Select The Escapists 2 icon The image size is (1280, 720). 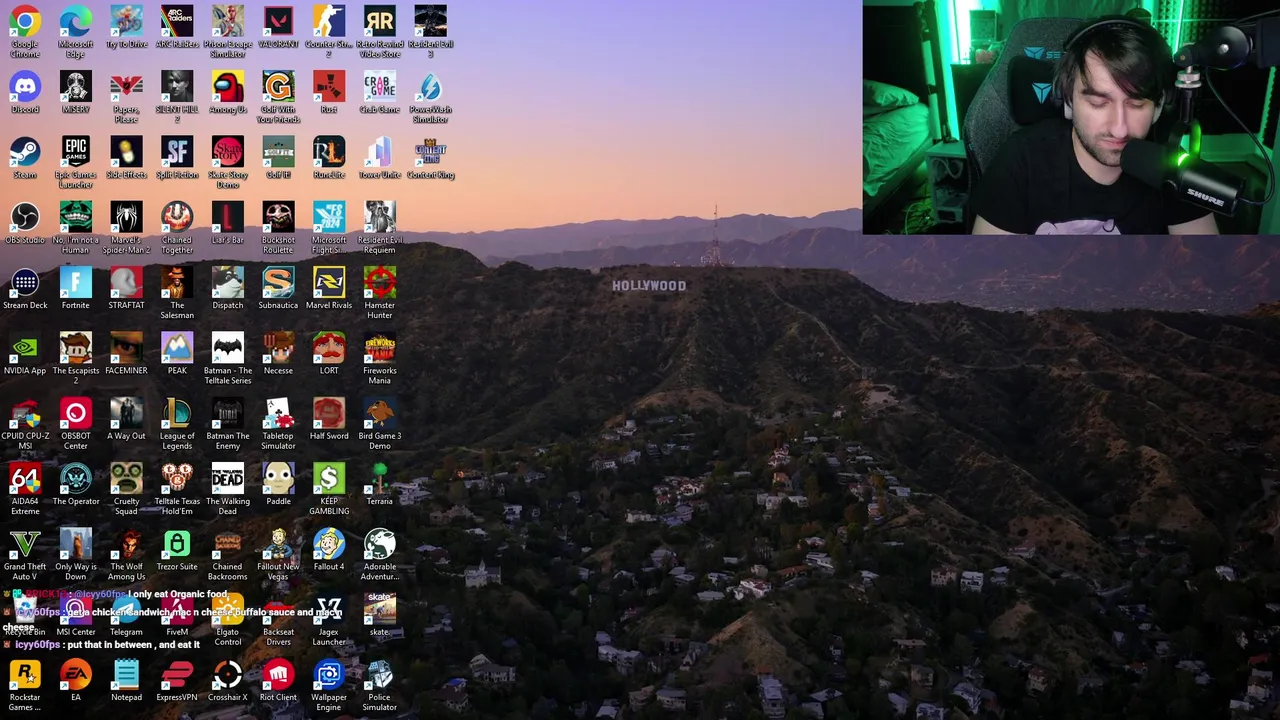75,348
